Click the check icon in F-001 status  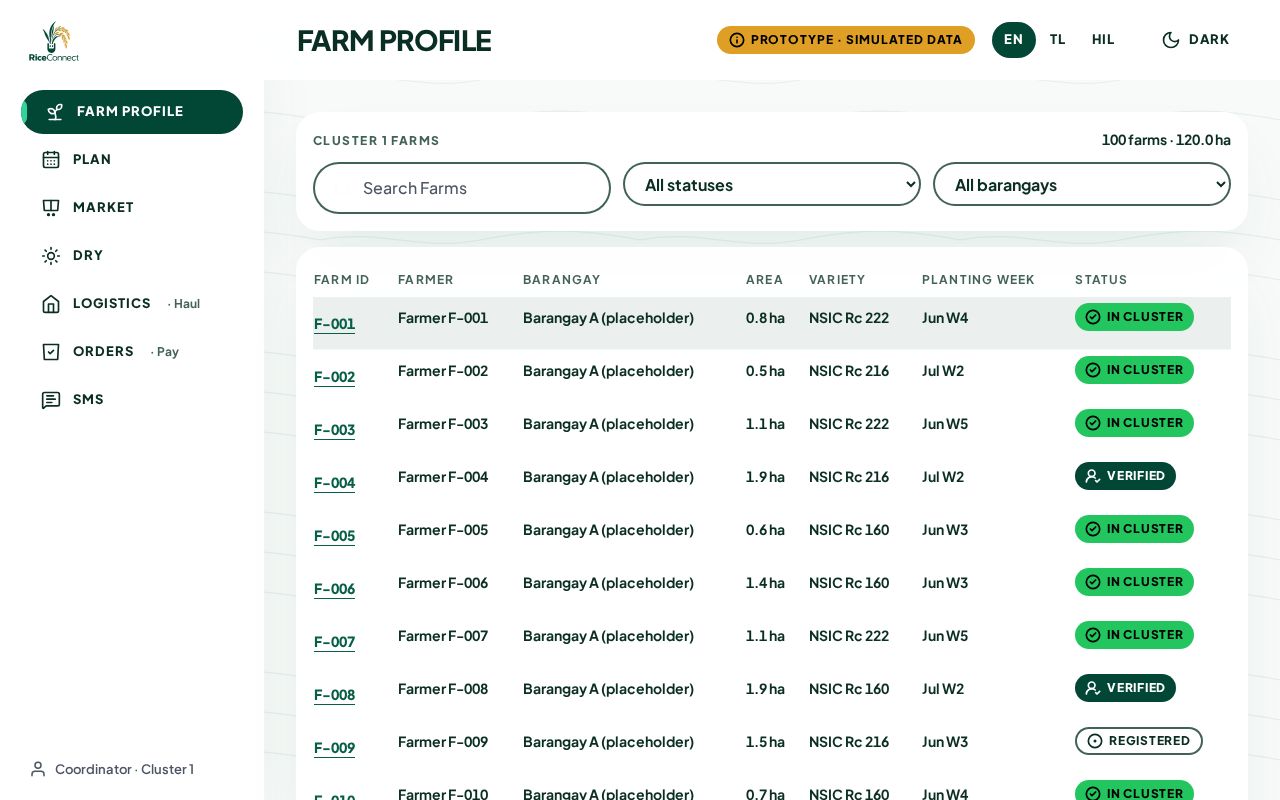click(x=1093, y=317)
